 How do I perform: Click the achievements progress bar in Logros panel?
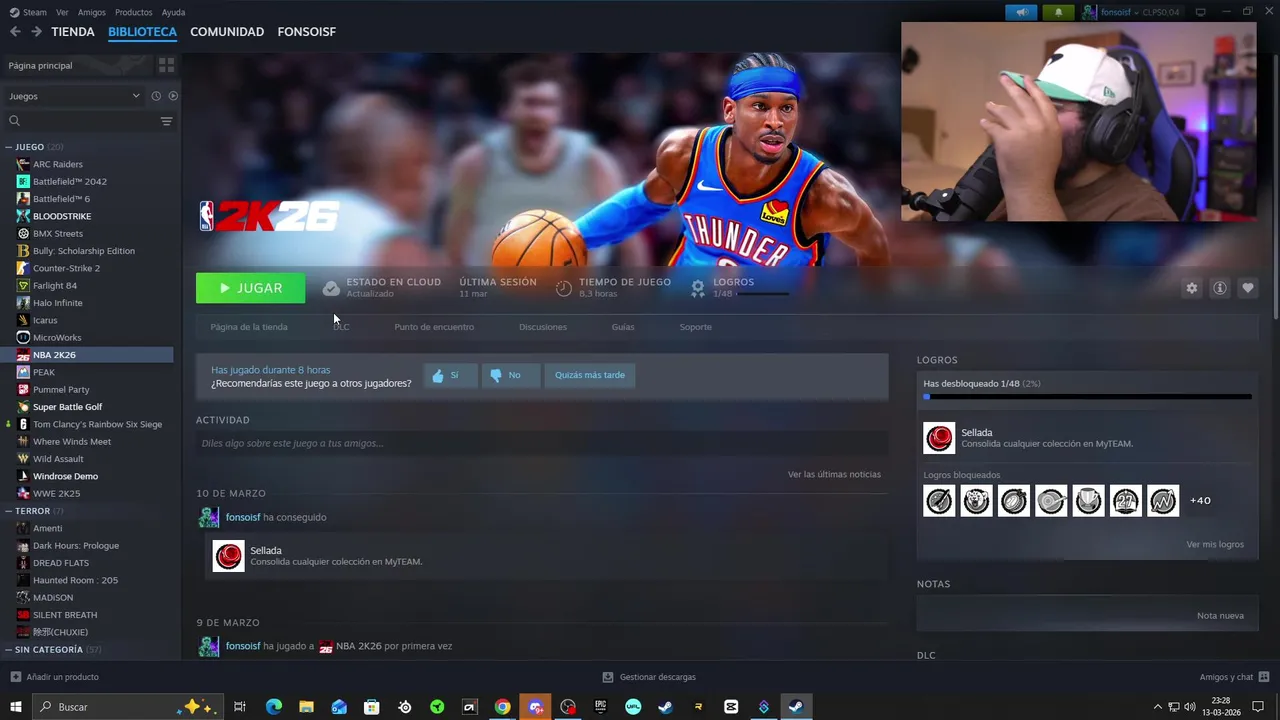click(1088, 397)
